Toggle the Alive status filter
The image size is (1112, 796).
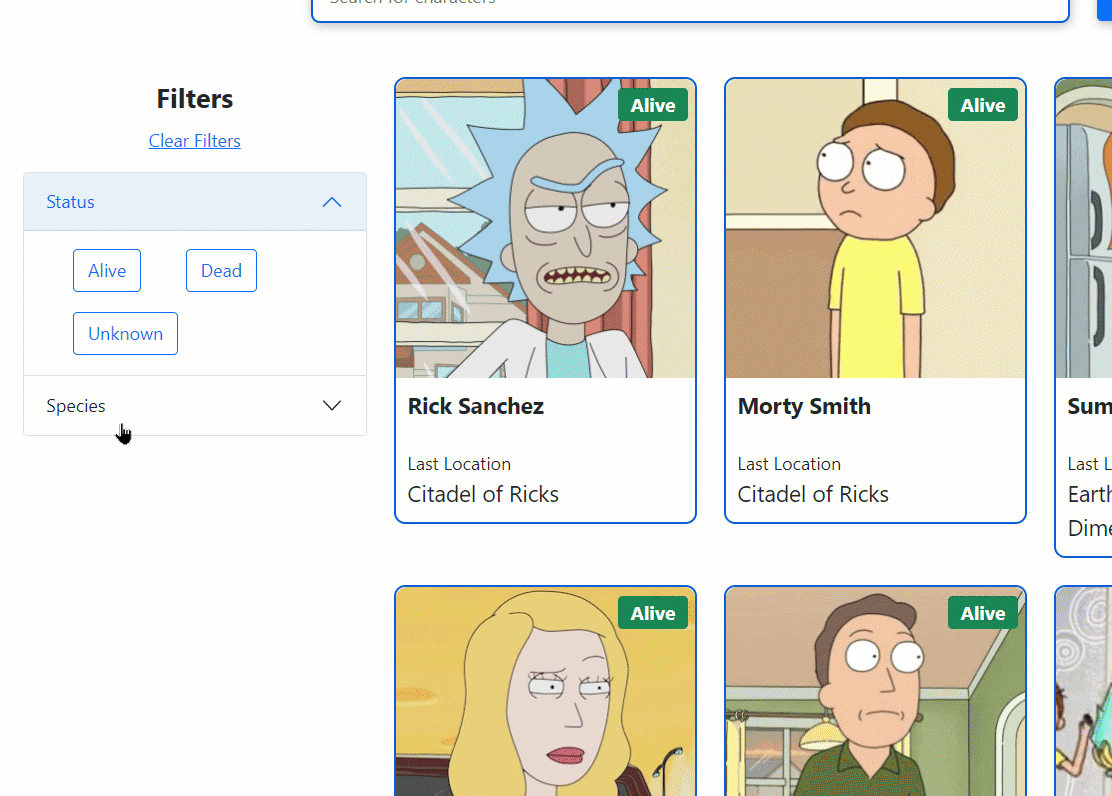tap(107, 270)
